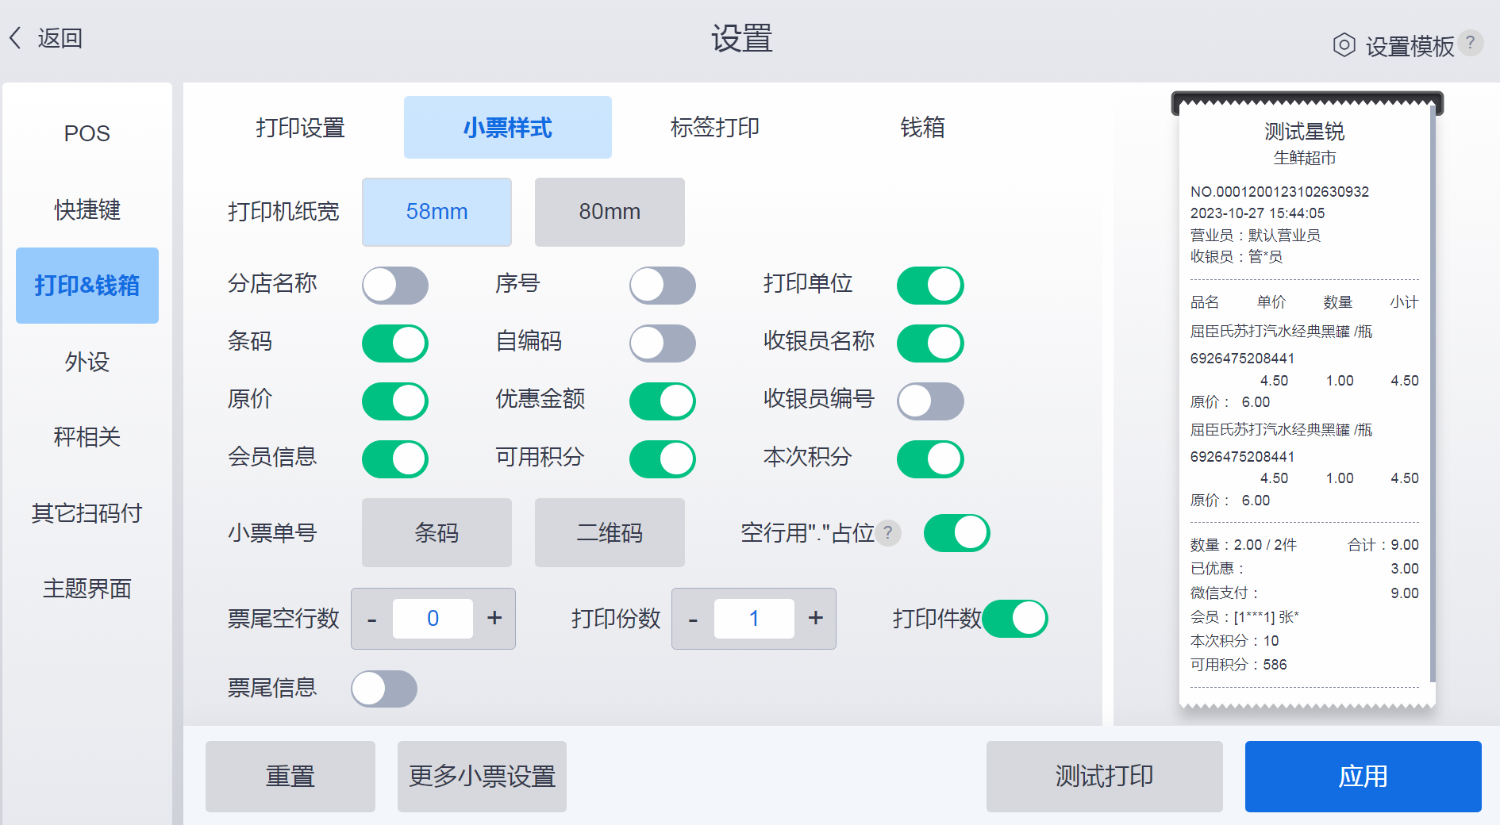
Task: Click help icon next to 空行用"."占位
Action: point(888,533)
